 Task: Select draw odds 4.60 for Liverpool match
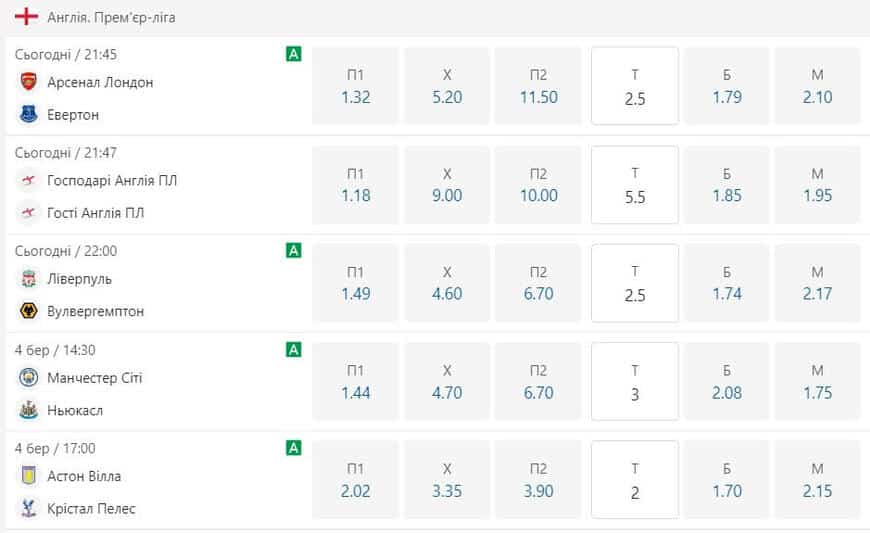coord(447,283)
